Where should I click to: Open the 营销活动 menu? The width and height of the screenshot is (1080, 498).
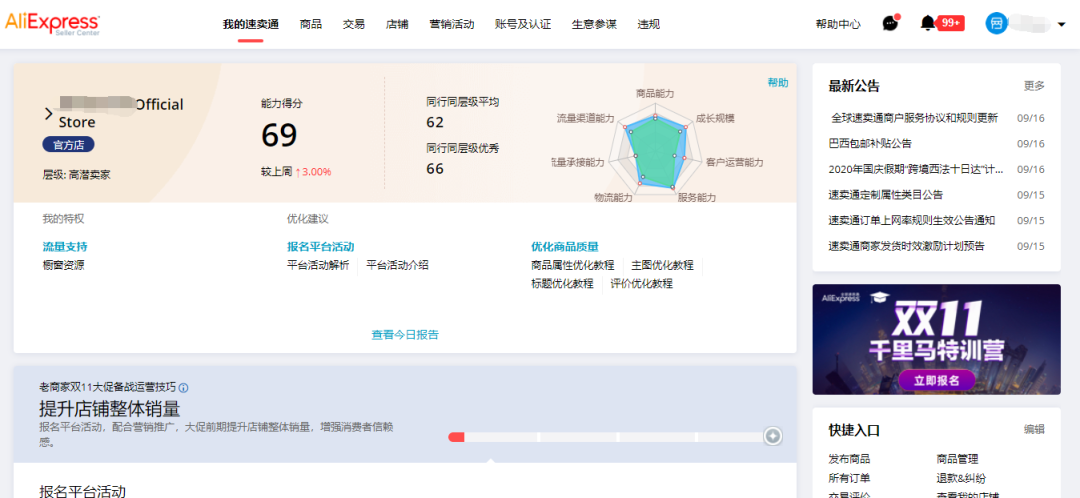click(x=451, y=24)
